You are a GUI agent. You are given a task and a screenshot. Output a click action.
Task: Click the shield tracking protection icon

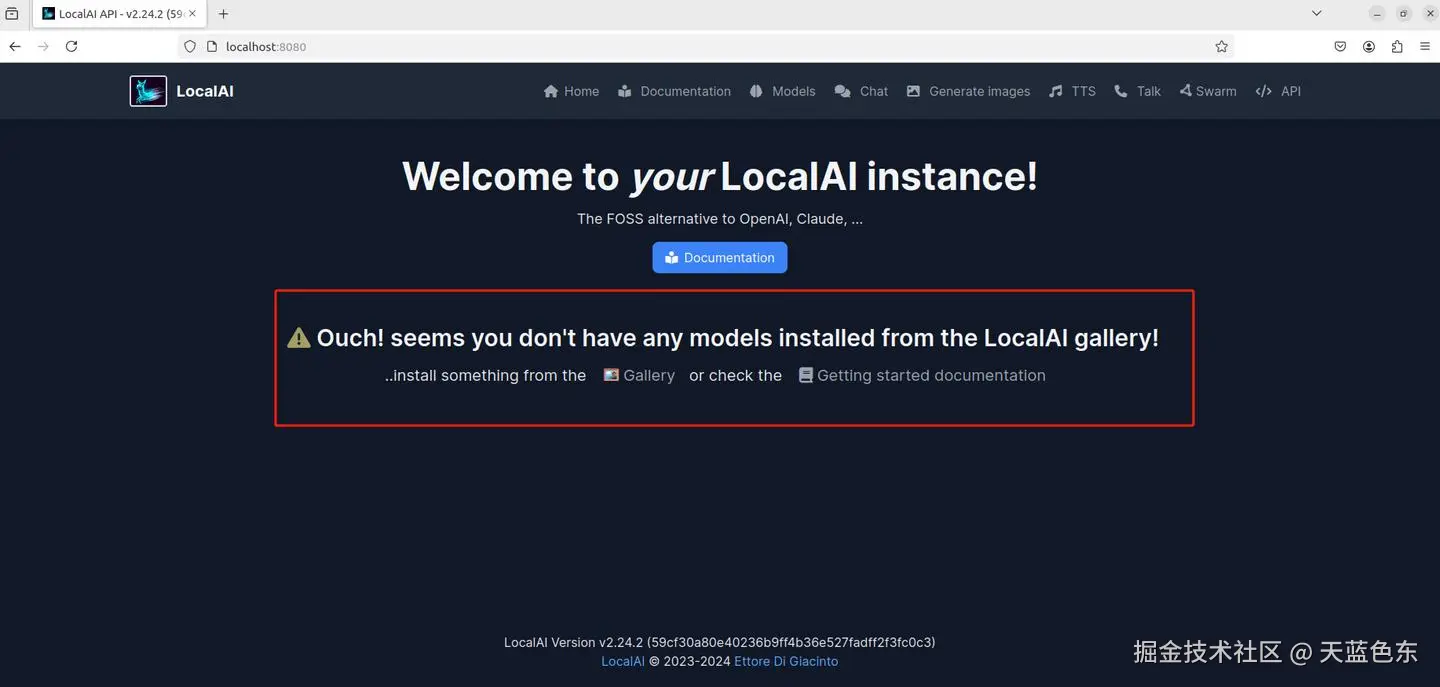click(190, 46)
